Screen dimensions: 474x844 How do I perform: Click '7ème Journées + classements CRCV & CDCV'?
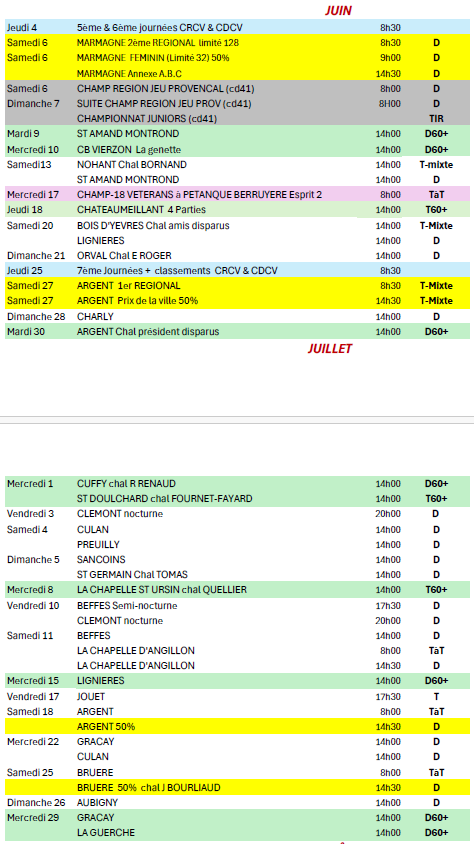177,271
